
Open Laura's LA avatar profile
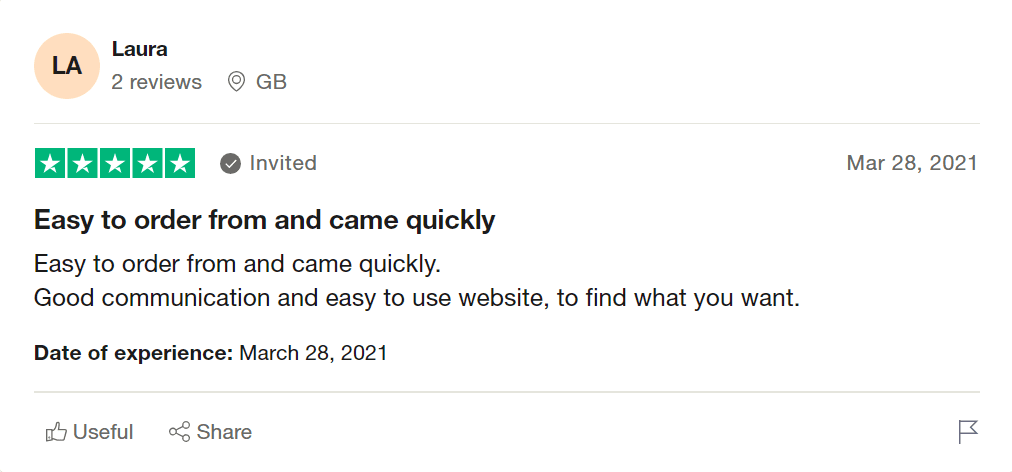(67, 66)
